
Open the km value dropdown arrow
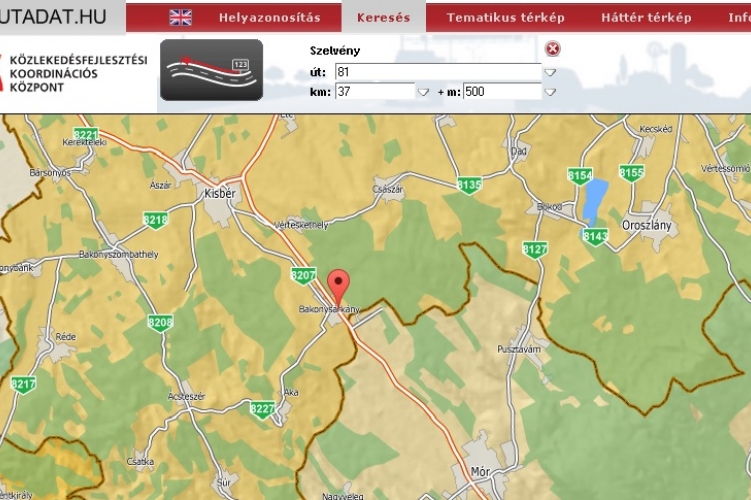tap(422, 92)
